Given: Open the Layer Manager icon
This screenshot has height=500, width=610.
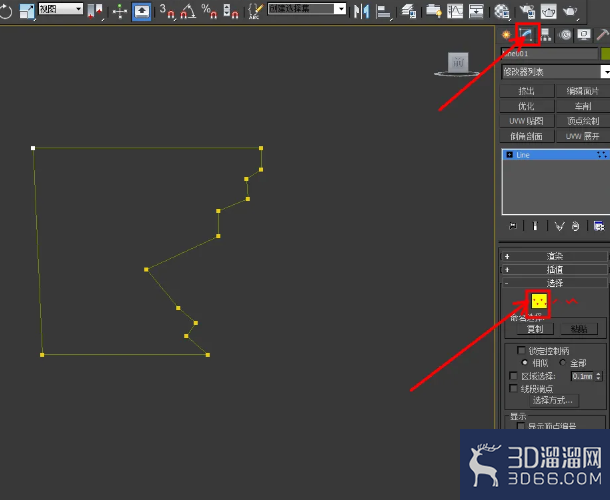Looking at the screenshot, I should (x=408, y=11).
